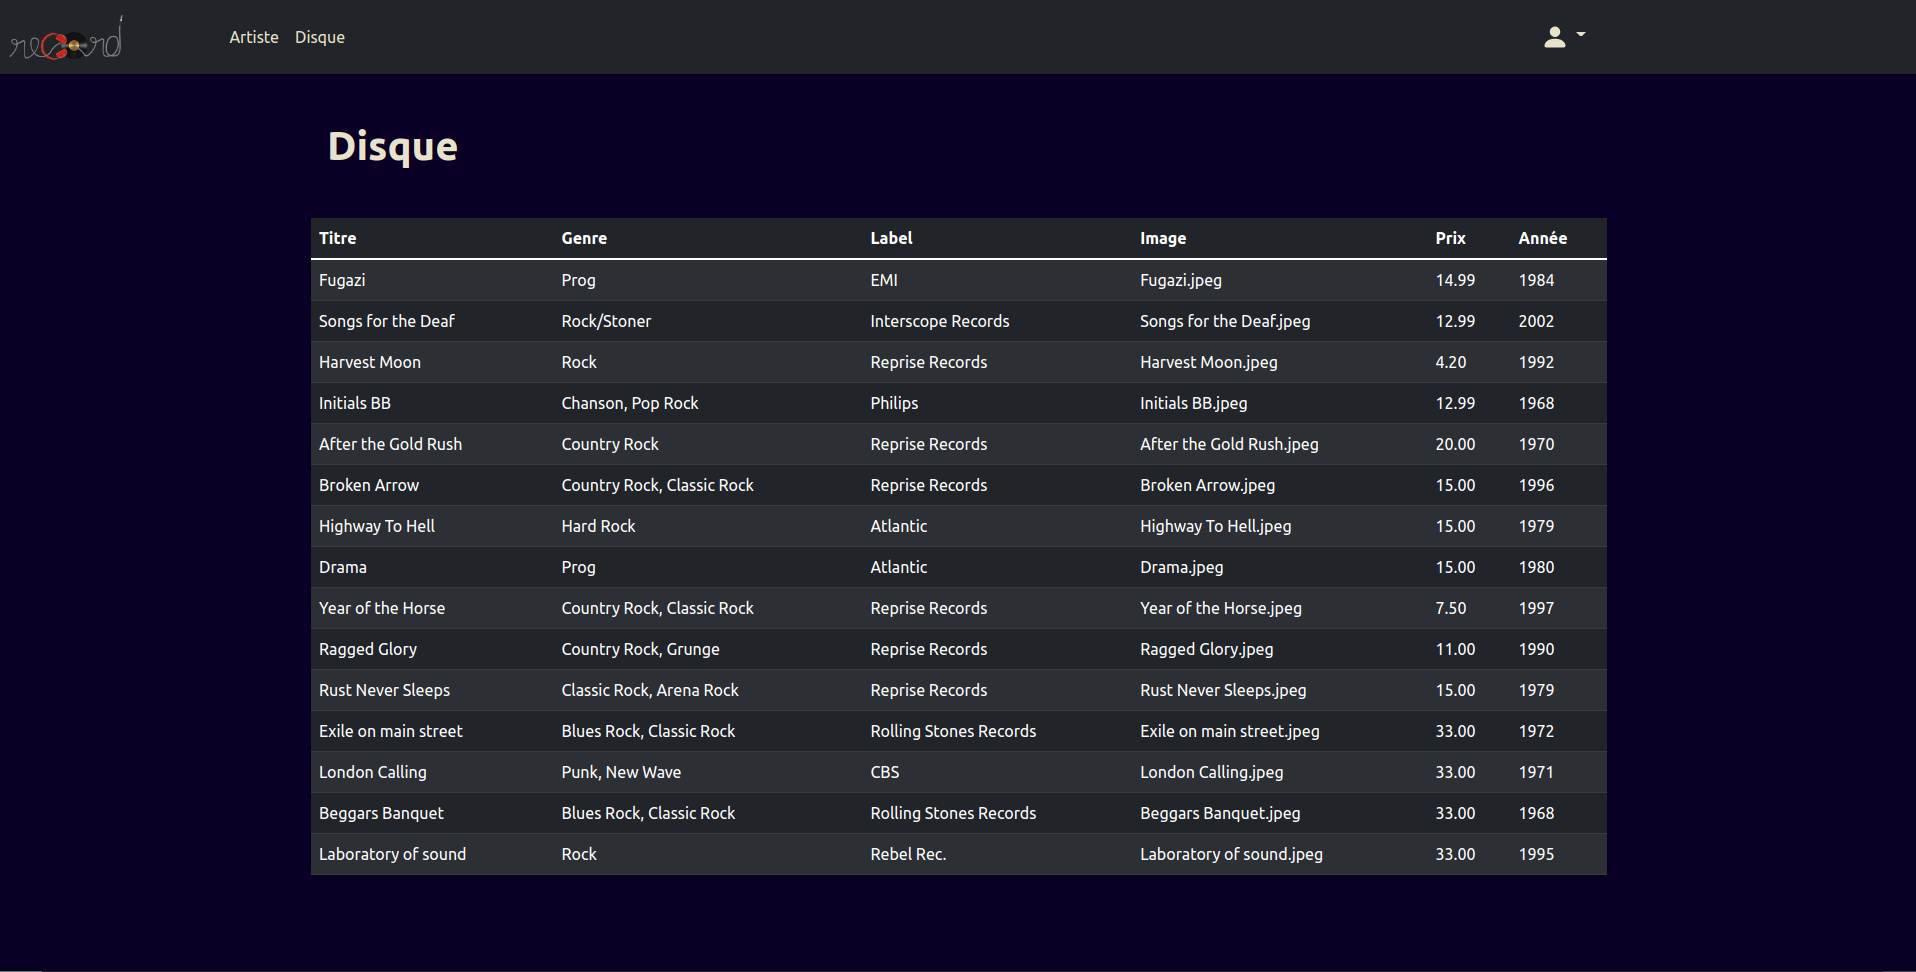The image size is (1916, 972).
Task: Click the Songs for the Deaf.jpeg cell
Action: [x=1225, y=321]
